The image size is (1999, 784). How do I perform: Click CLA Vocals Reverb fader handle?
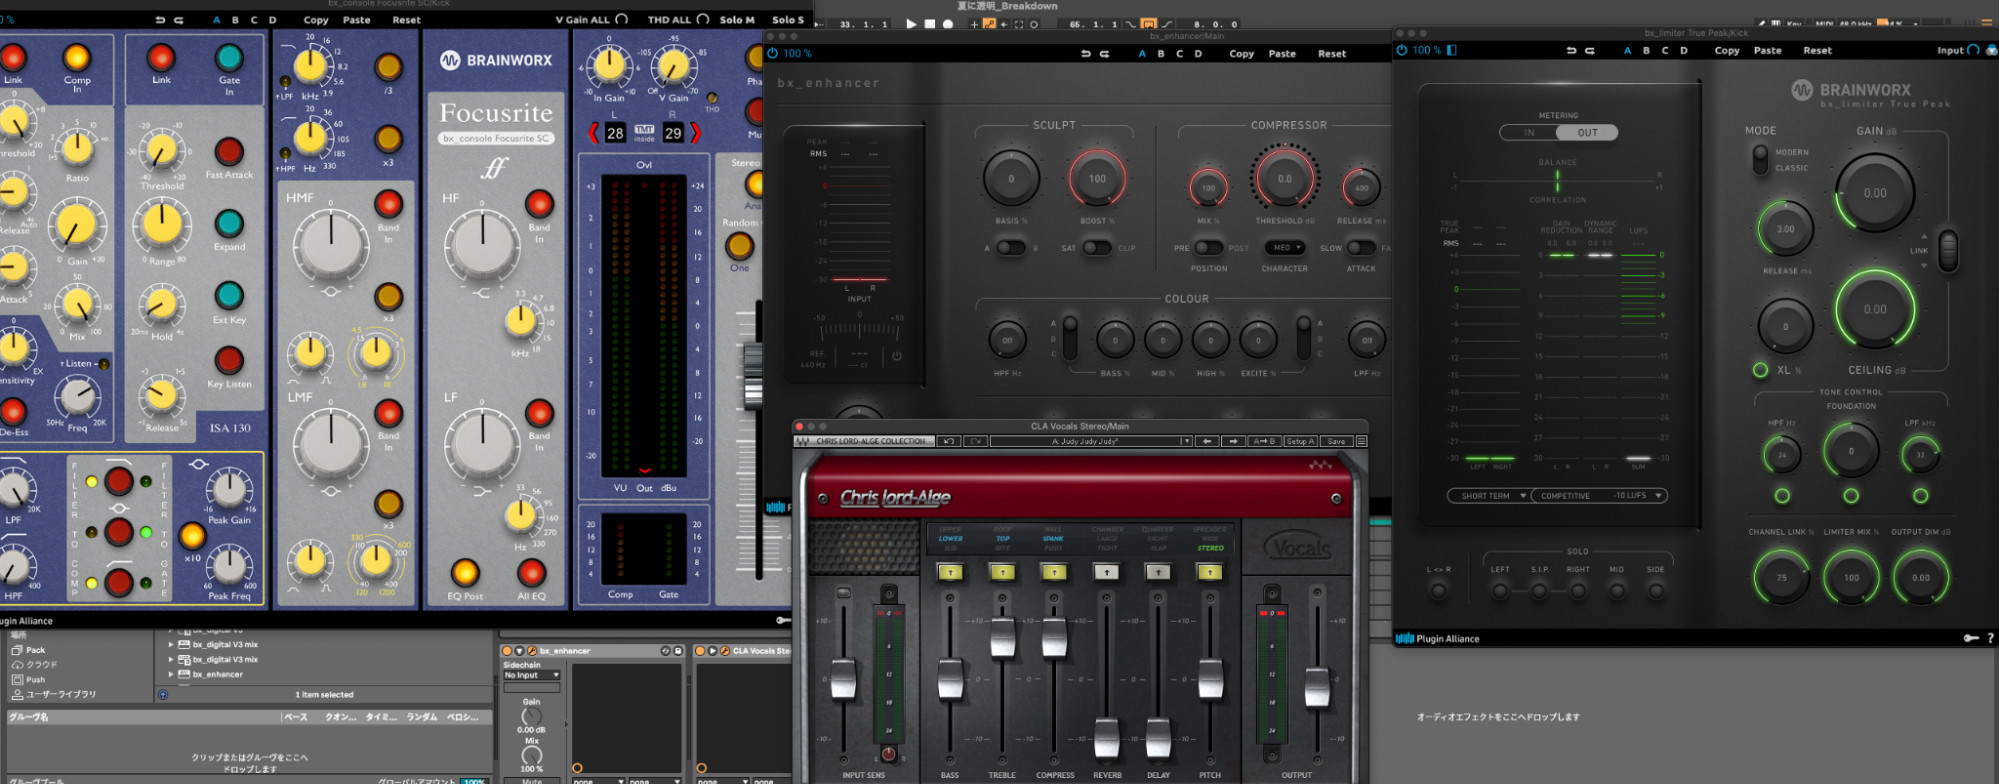[1106, 738]
